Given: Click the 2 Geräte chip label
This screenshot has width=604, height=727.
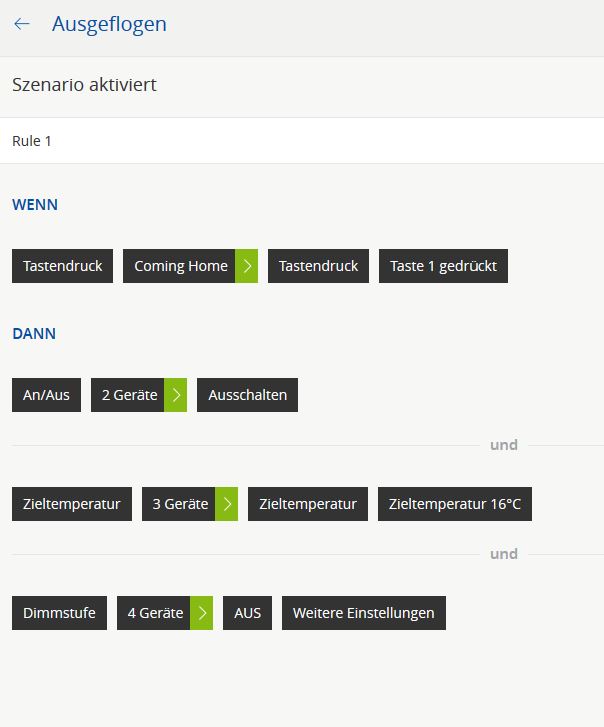Looking at the screenshot, I should tap(127, 395).
